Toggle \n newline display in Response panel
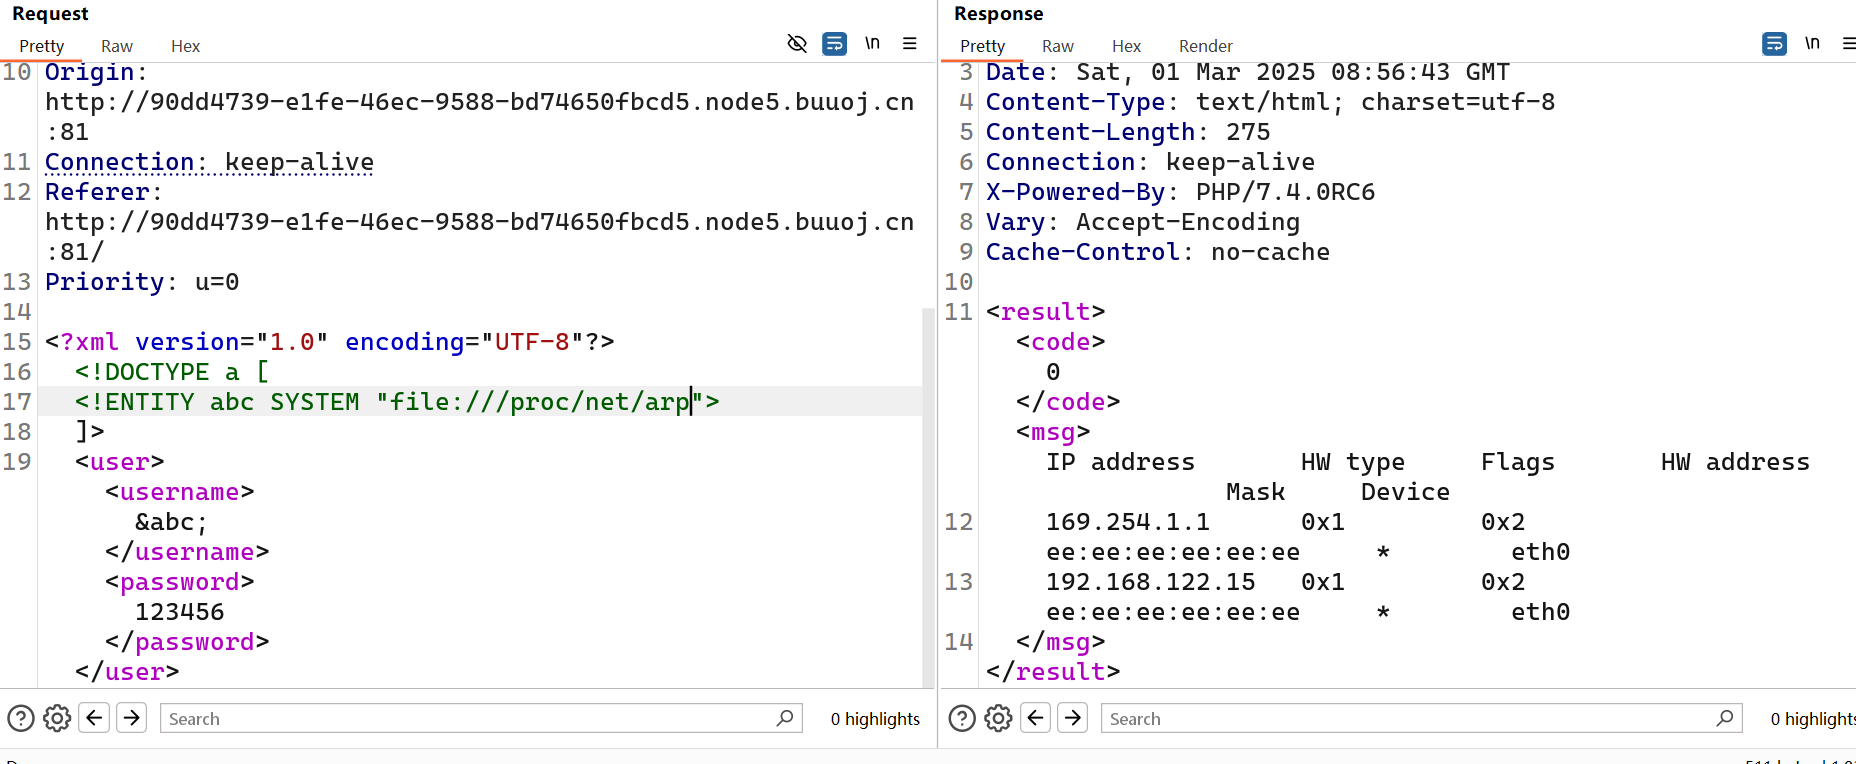The image size is (1856, 764). 1812,43
